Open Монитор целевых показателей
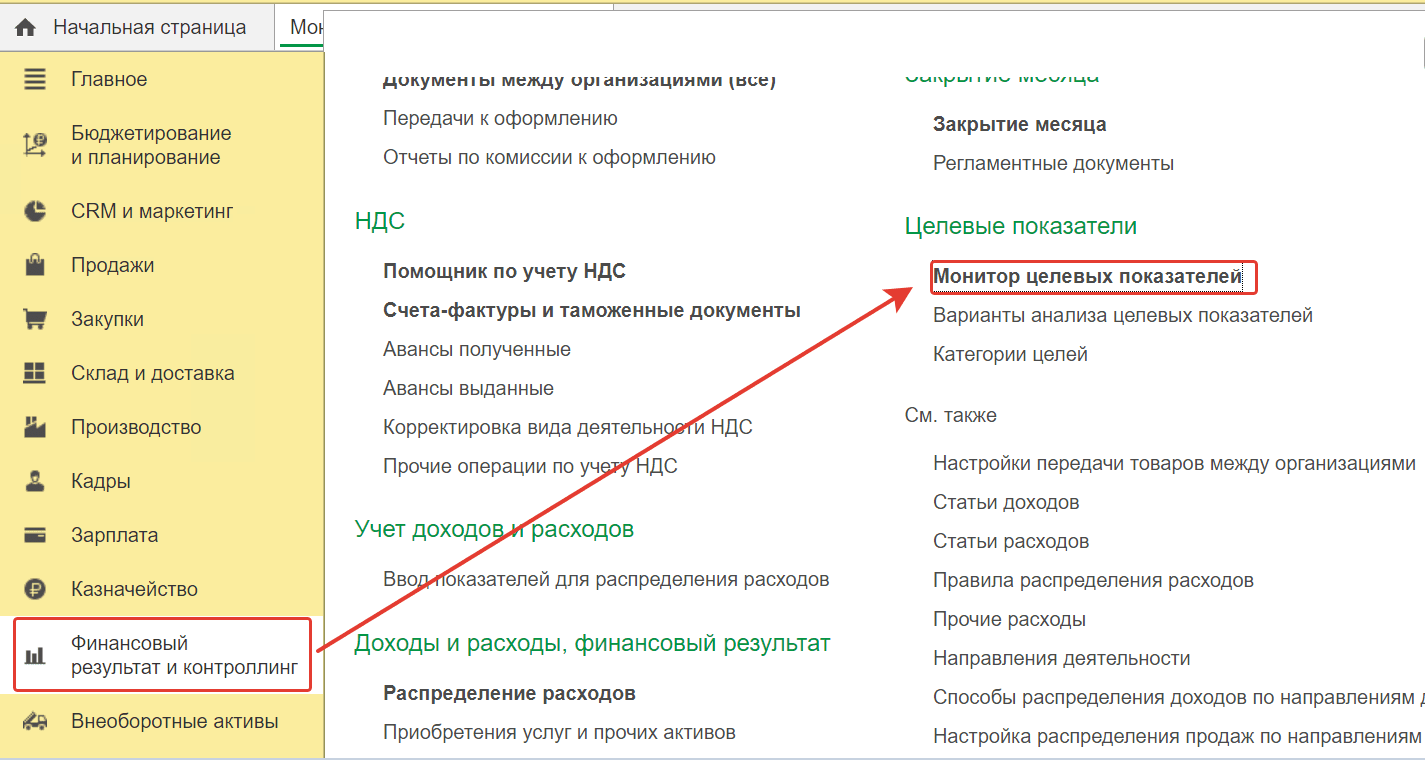Image resolution: width=1425 pixels, height=760 pixels. (x=1087, y=276)
